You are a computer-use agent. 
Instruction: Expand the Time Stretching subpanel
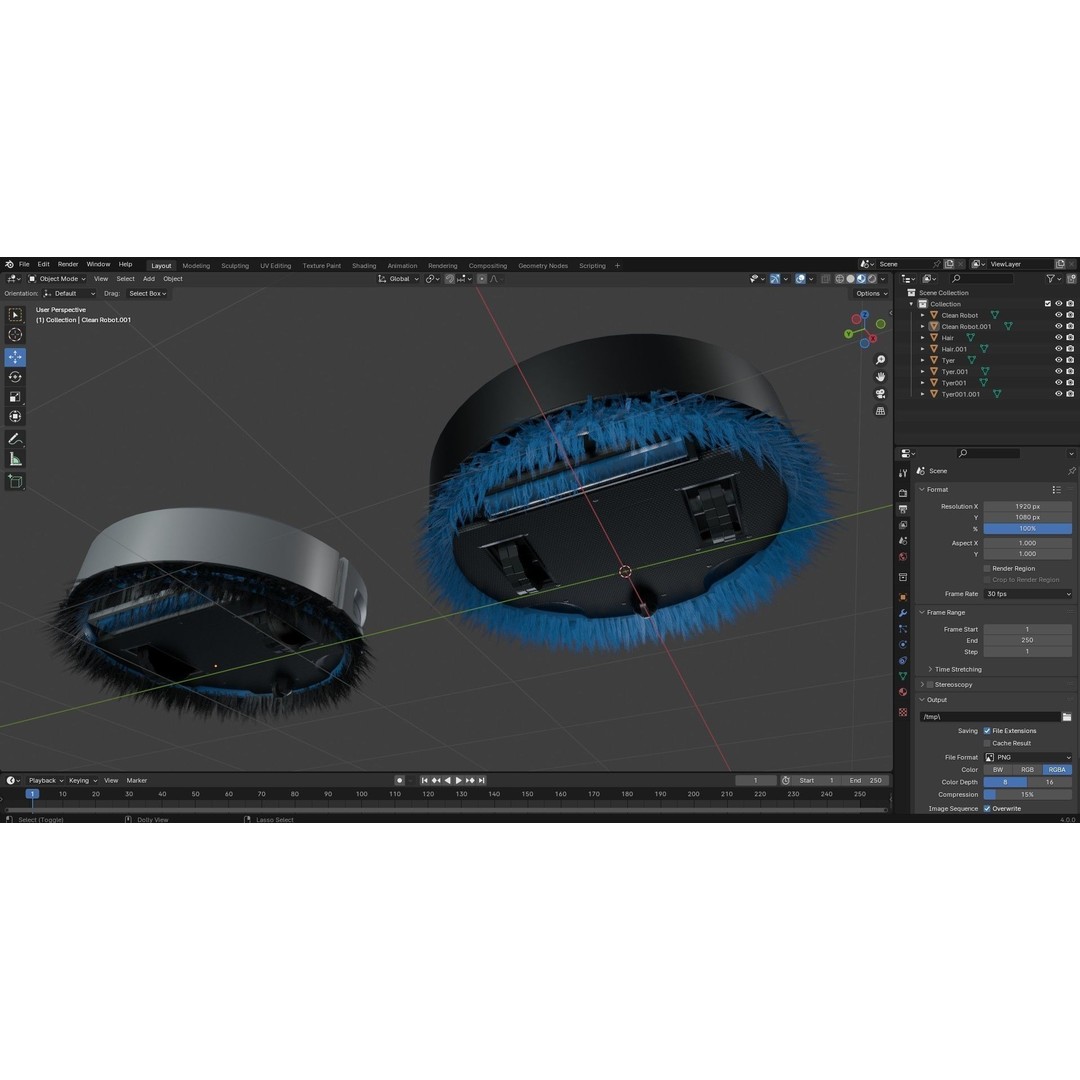[930, 669]
